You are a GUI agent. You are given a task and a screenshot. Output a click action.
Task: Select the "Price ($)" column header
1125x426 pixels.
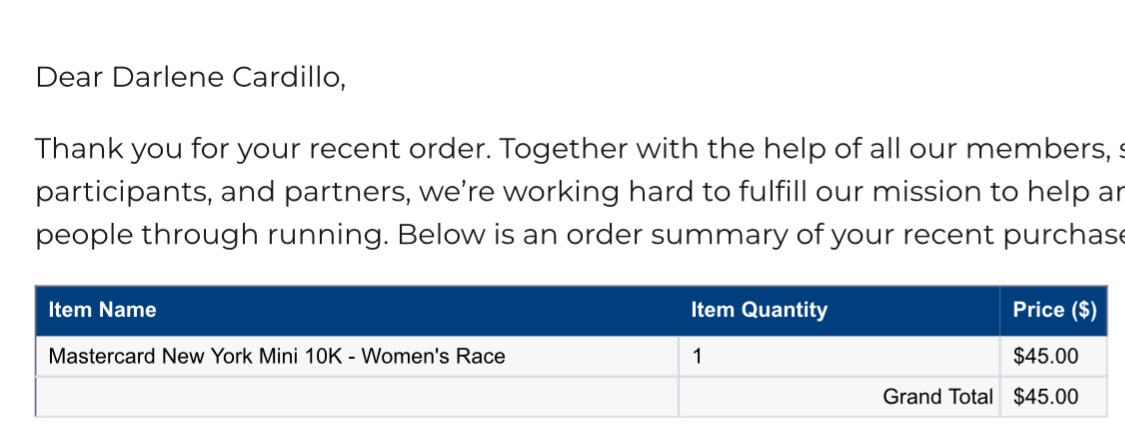tap(1054, 310)
